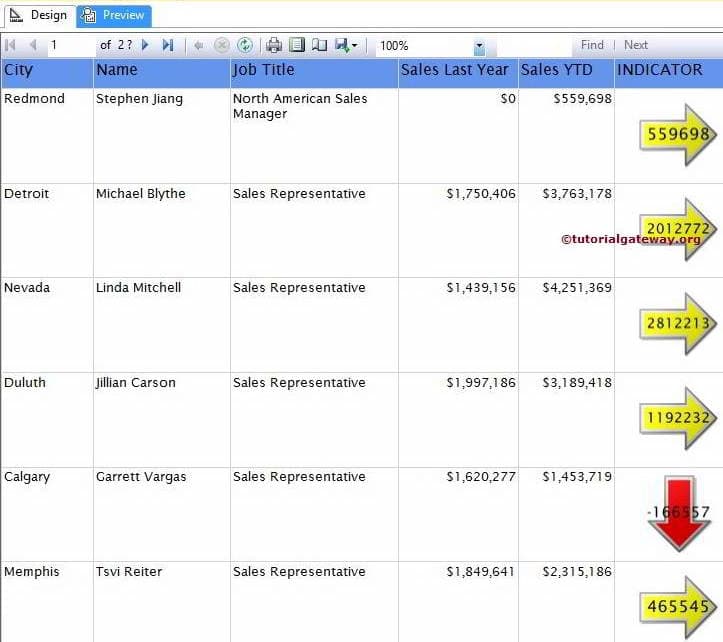723x642 pixels.
Task: Go to the previous report page
Action: coord(33,45)
